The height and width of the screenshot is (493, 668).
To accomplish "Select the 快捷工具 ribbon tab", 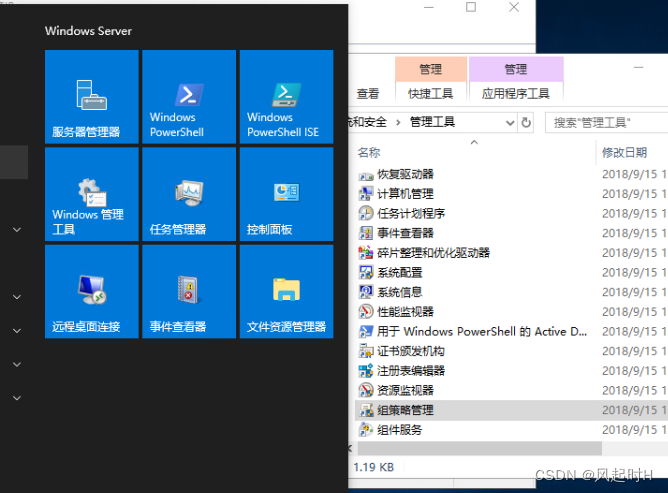I will (x=431, y=93).
